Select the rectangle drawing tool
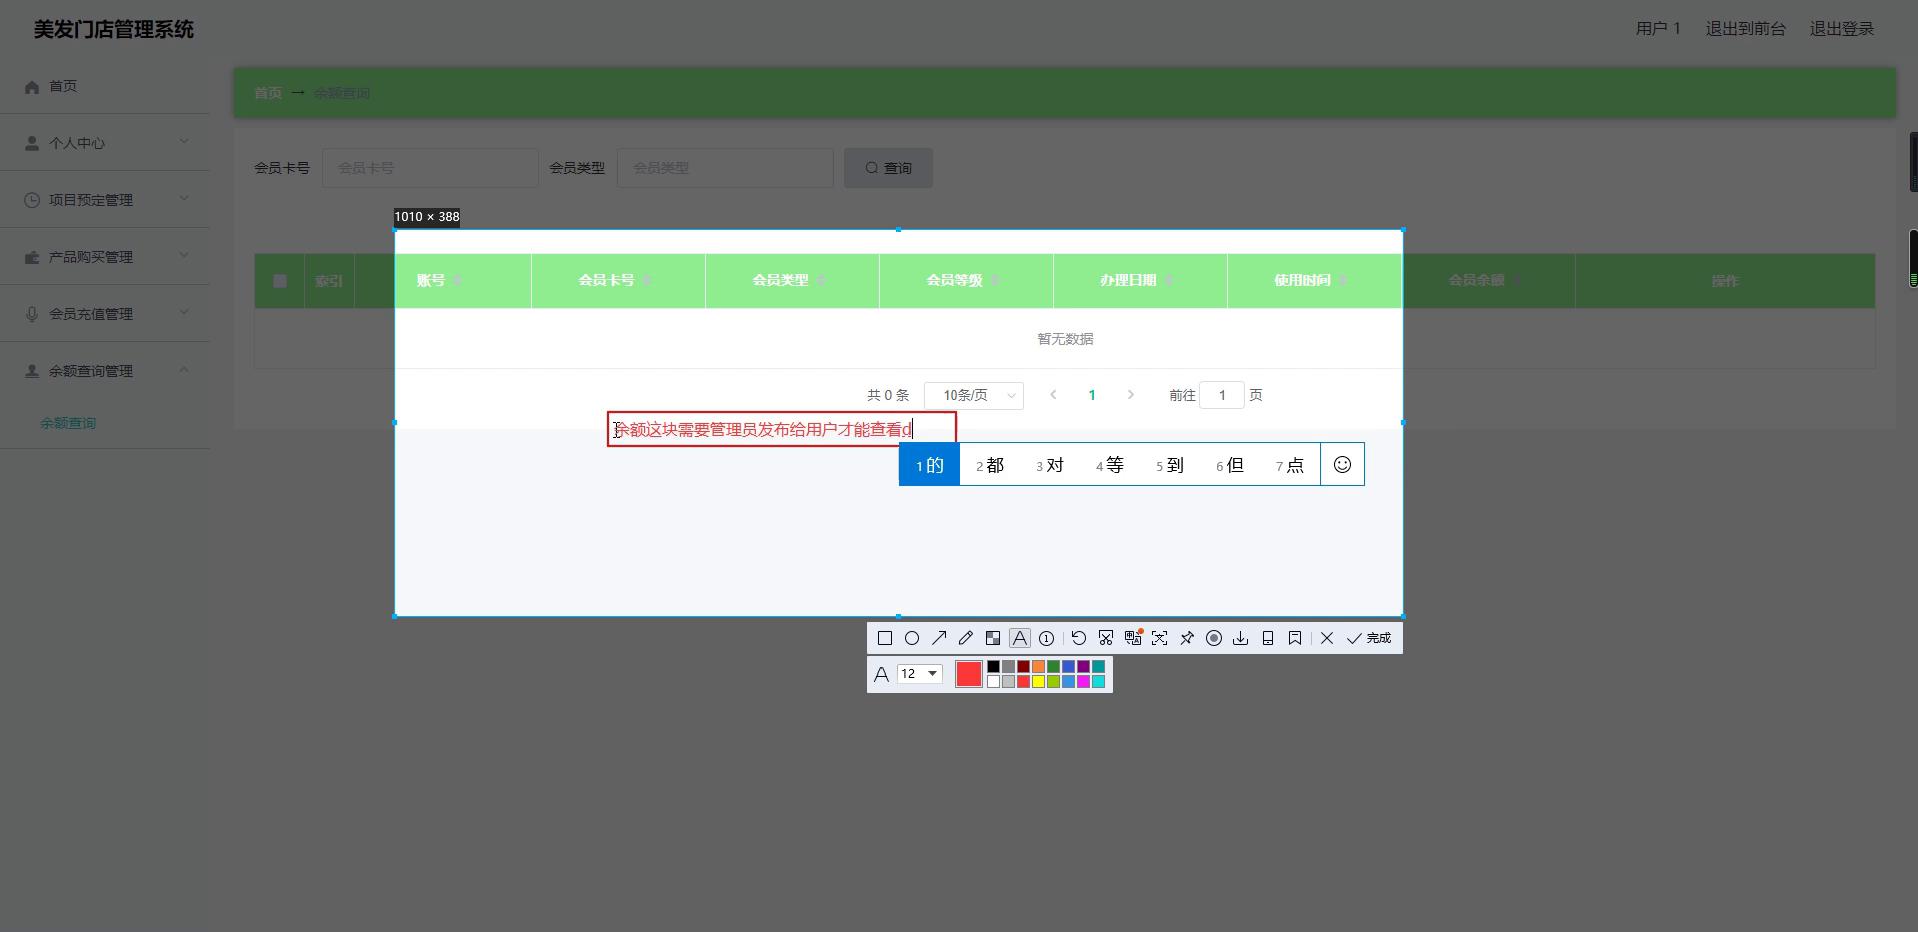This screenshot has height=932, width=1918. (x=885, y=638)
